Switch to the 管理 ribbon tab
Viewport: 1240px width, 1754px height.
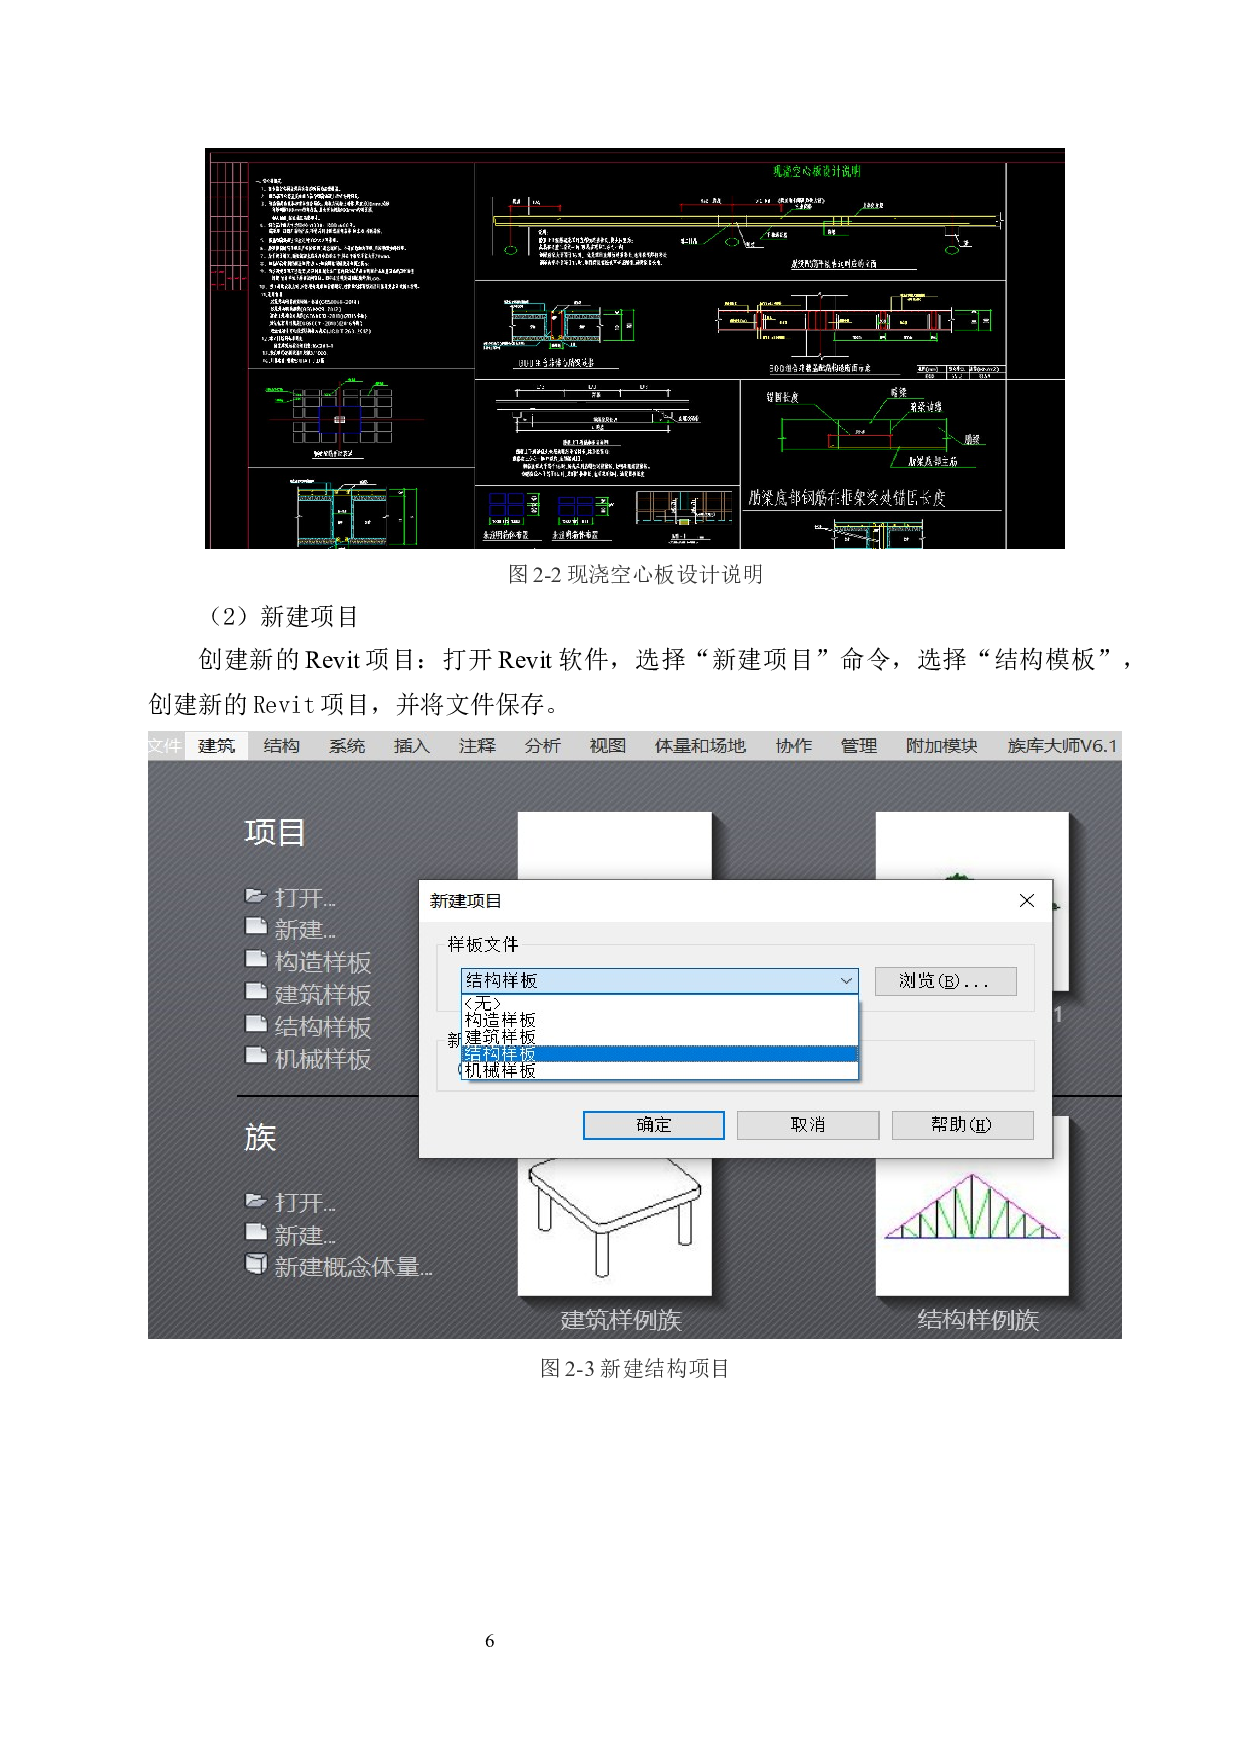(x=859, y=746)
